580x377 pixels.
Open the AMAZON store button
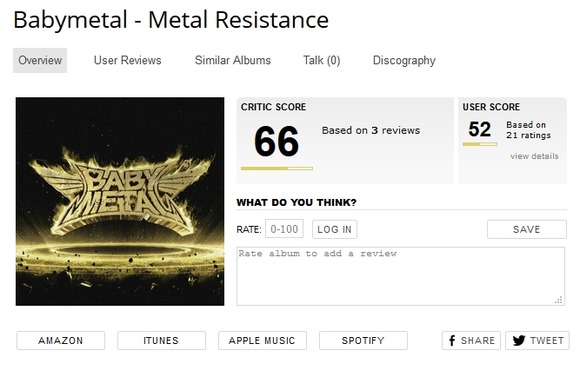click(61, 340)
